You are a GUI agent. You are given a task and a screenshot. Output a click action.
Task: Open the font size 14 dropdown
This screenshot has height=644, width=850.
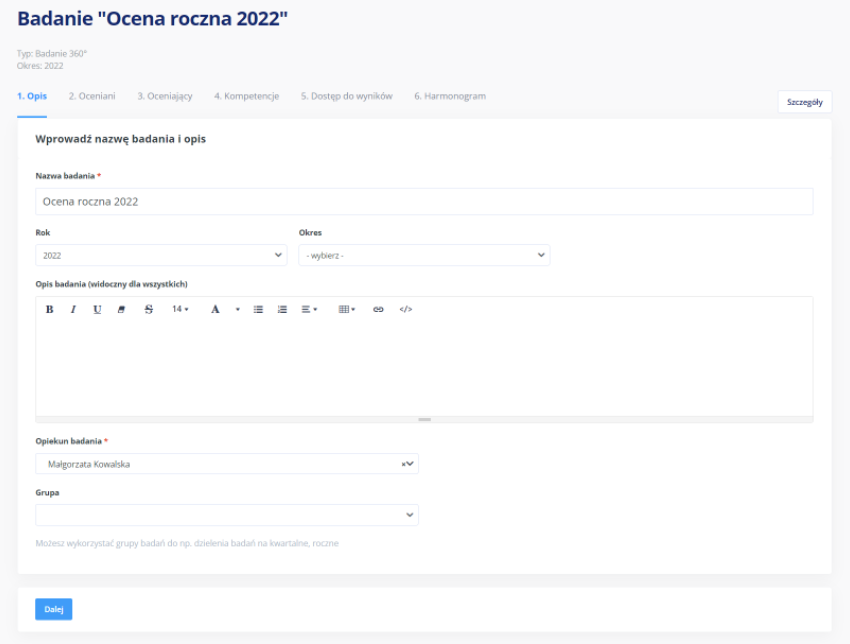point(180,309)
